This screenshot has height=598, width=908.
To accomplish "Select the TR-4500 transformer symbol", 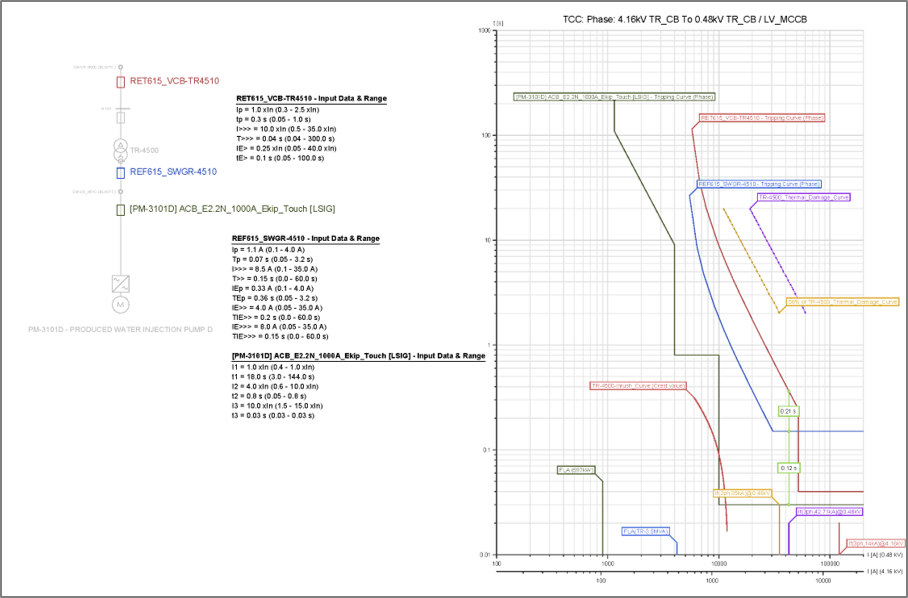I will pyautogui.click(x=120, y=150).
